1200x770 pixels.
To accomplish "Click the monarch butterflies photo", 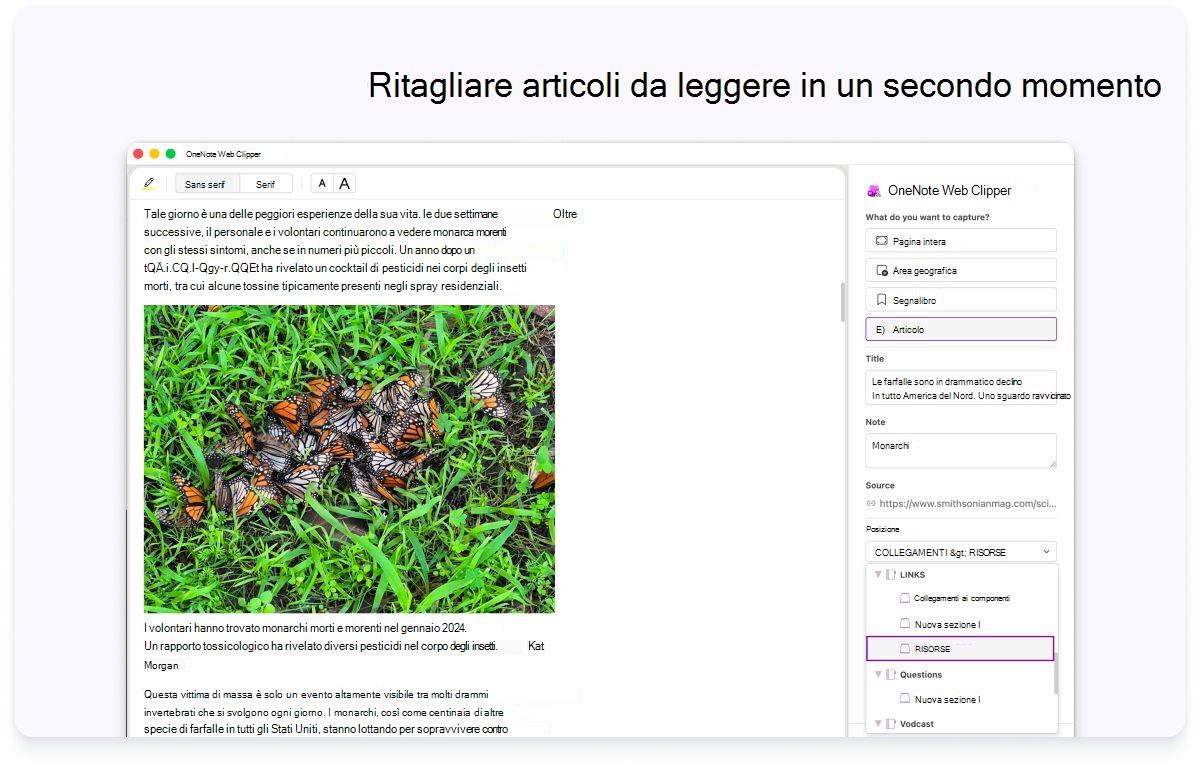I will click(349, 459).
